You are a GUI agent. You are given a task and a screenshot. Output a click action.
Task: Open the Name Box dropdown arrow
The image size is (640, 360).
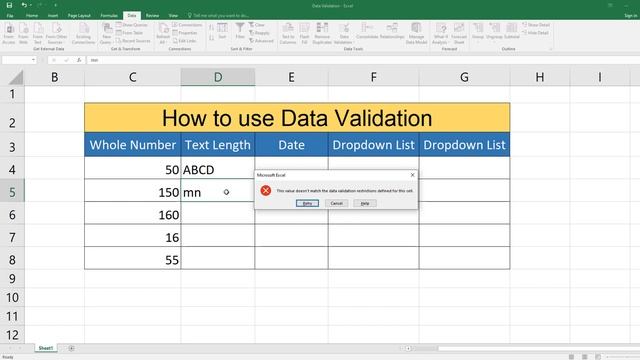(33, 60)
